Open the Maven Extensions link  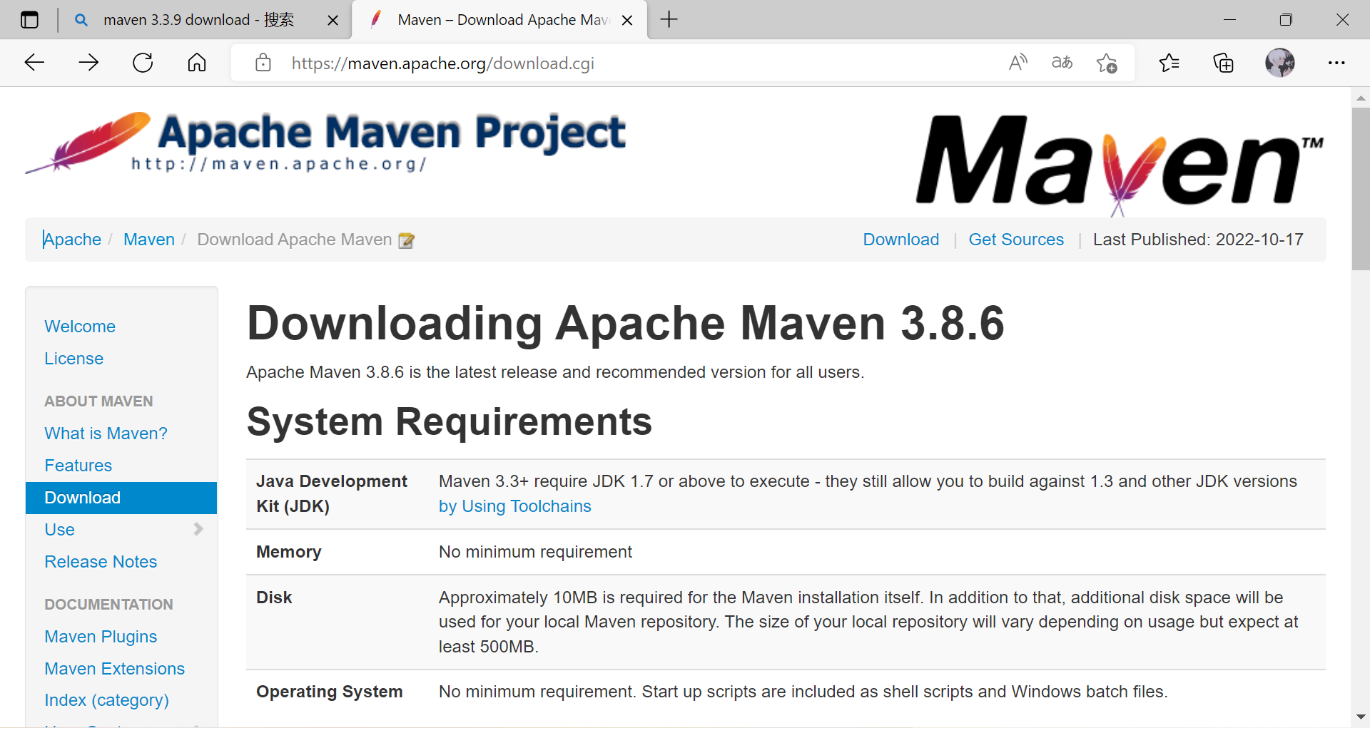point(115,668)
